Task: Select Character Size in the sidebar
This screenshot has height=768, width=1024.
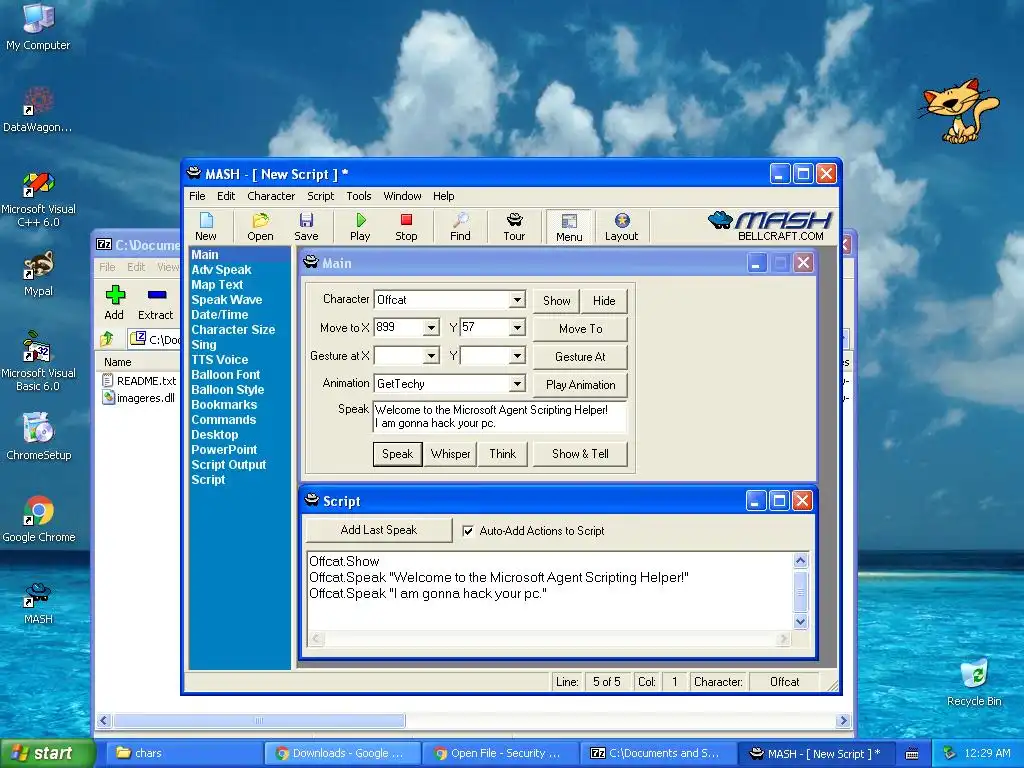Action: click(x=233, y=330)
